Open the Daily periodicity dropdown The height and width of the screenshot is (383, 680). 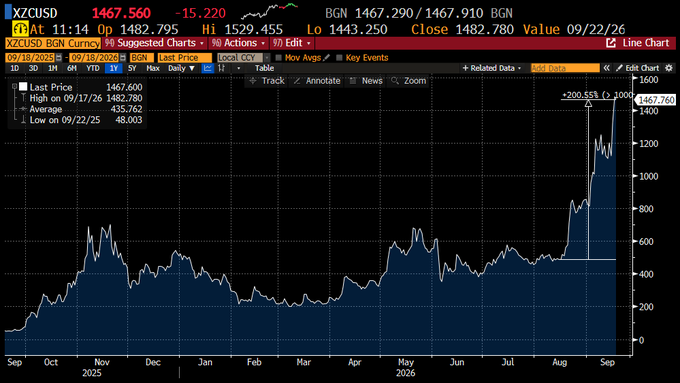[181, 68]
